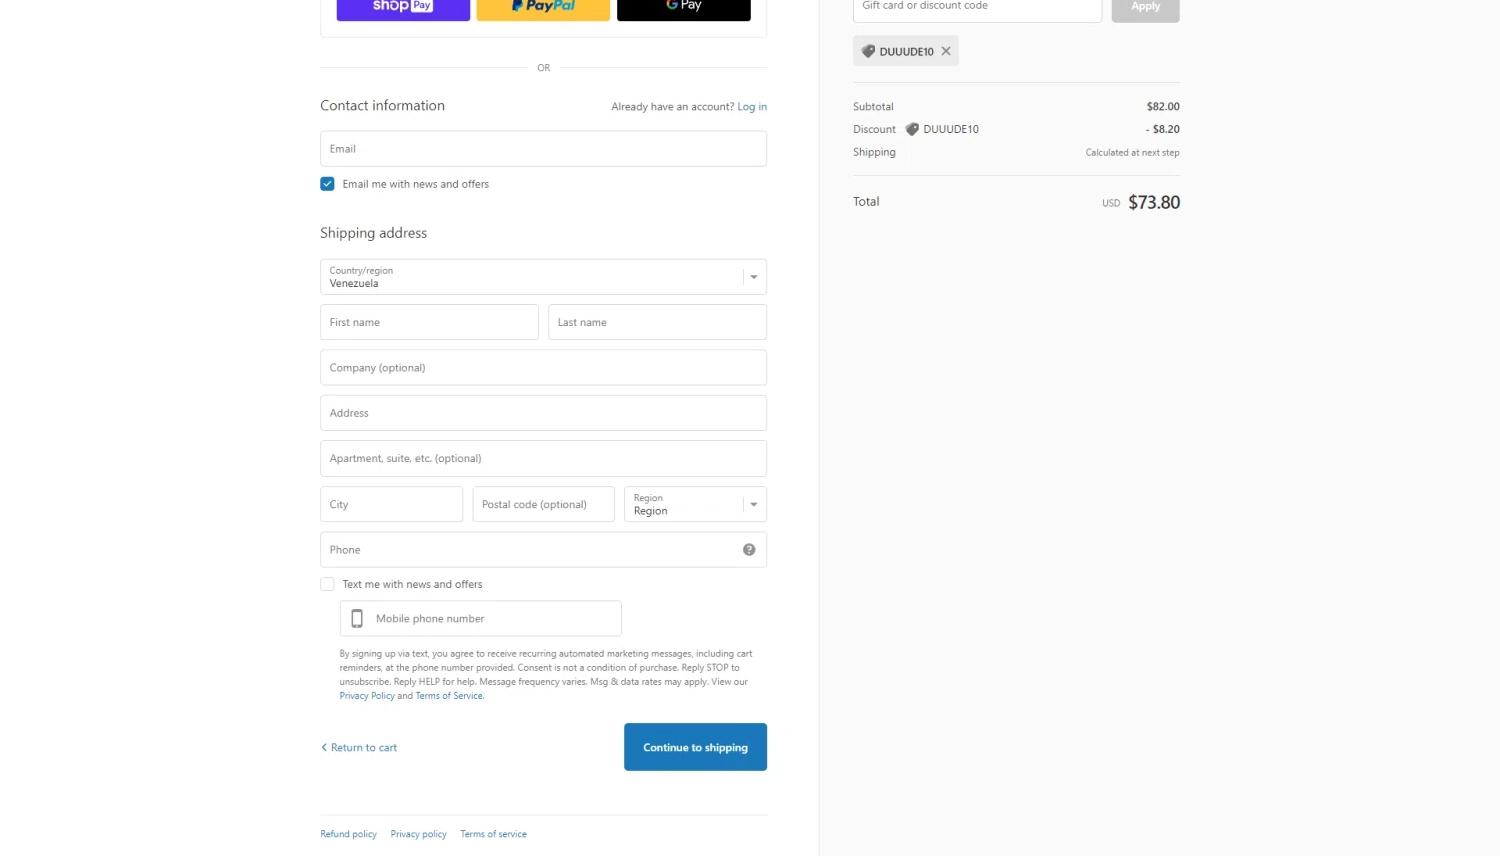1500x856 pixels.
Task: Focus the Mobile phone number field
Action: click(480, 619)
